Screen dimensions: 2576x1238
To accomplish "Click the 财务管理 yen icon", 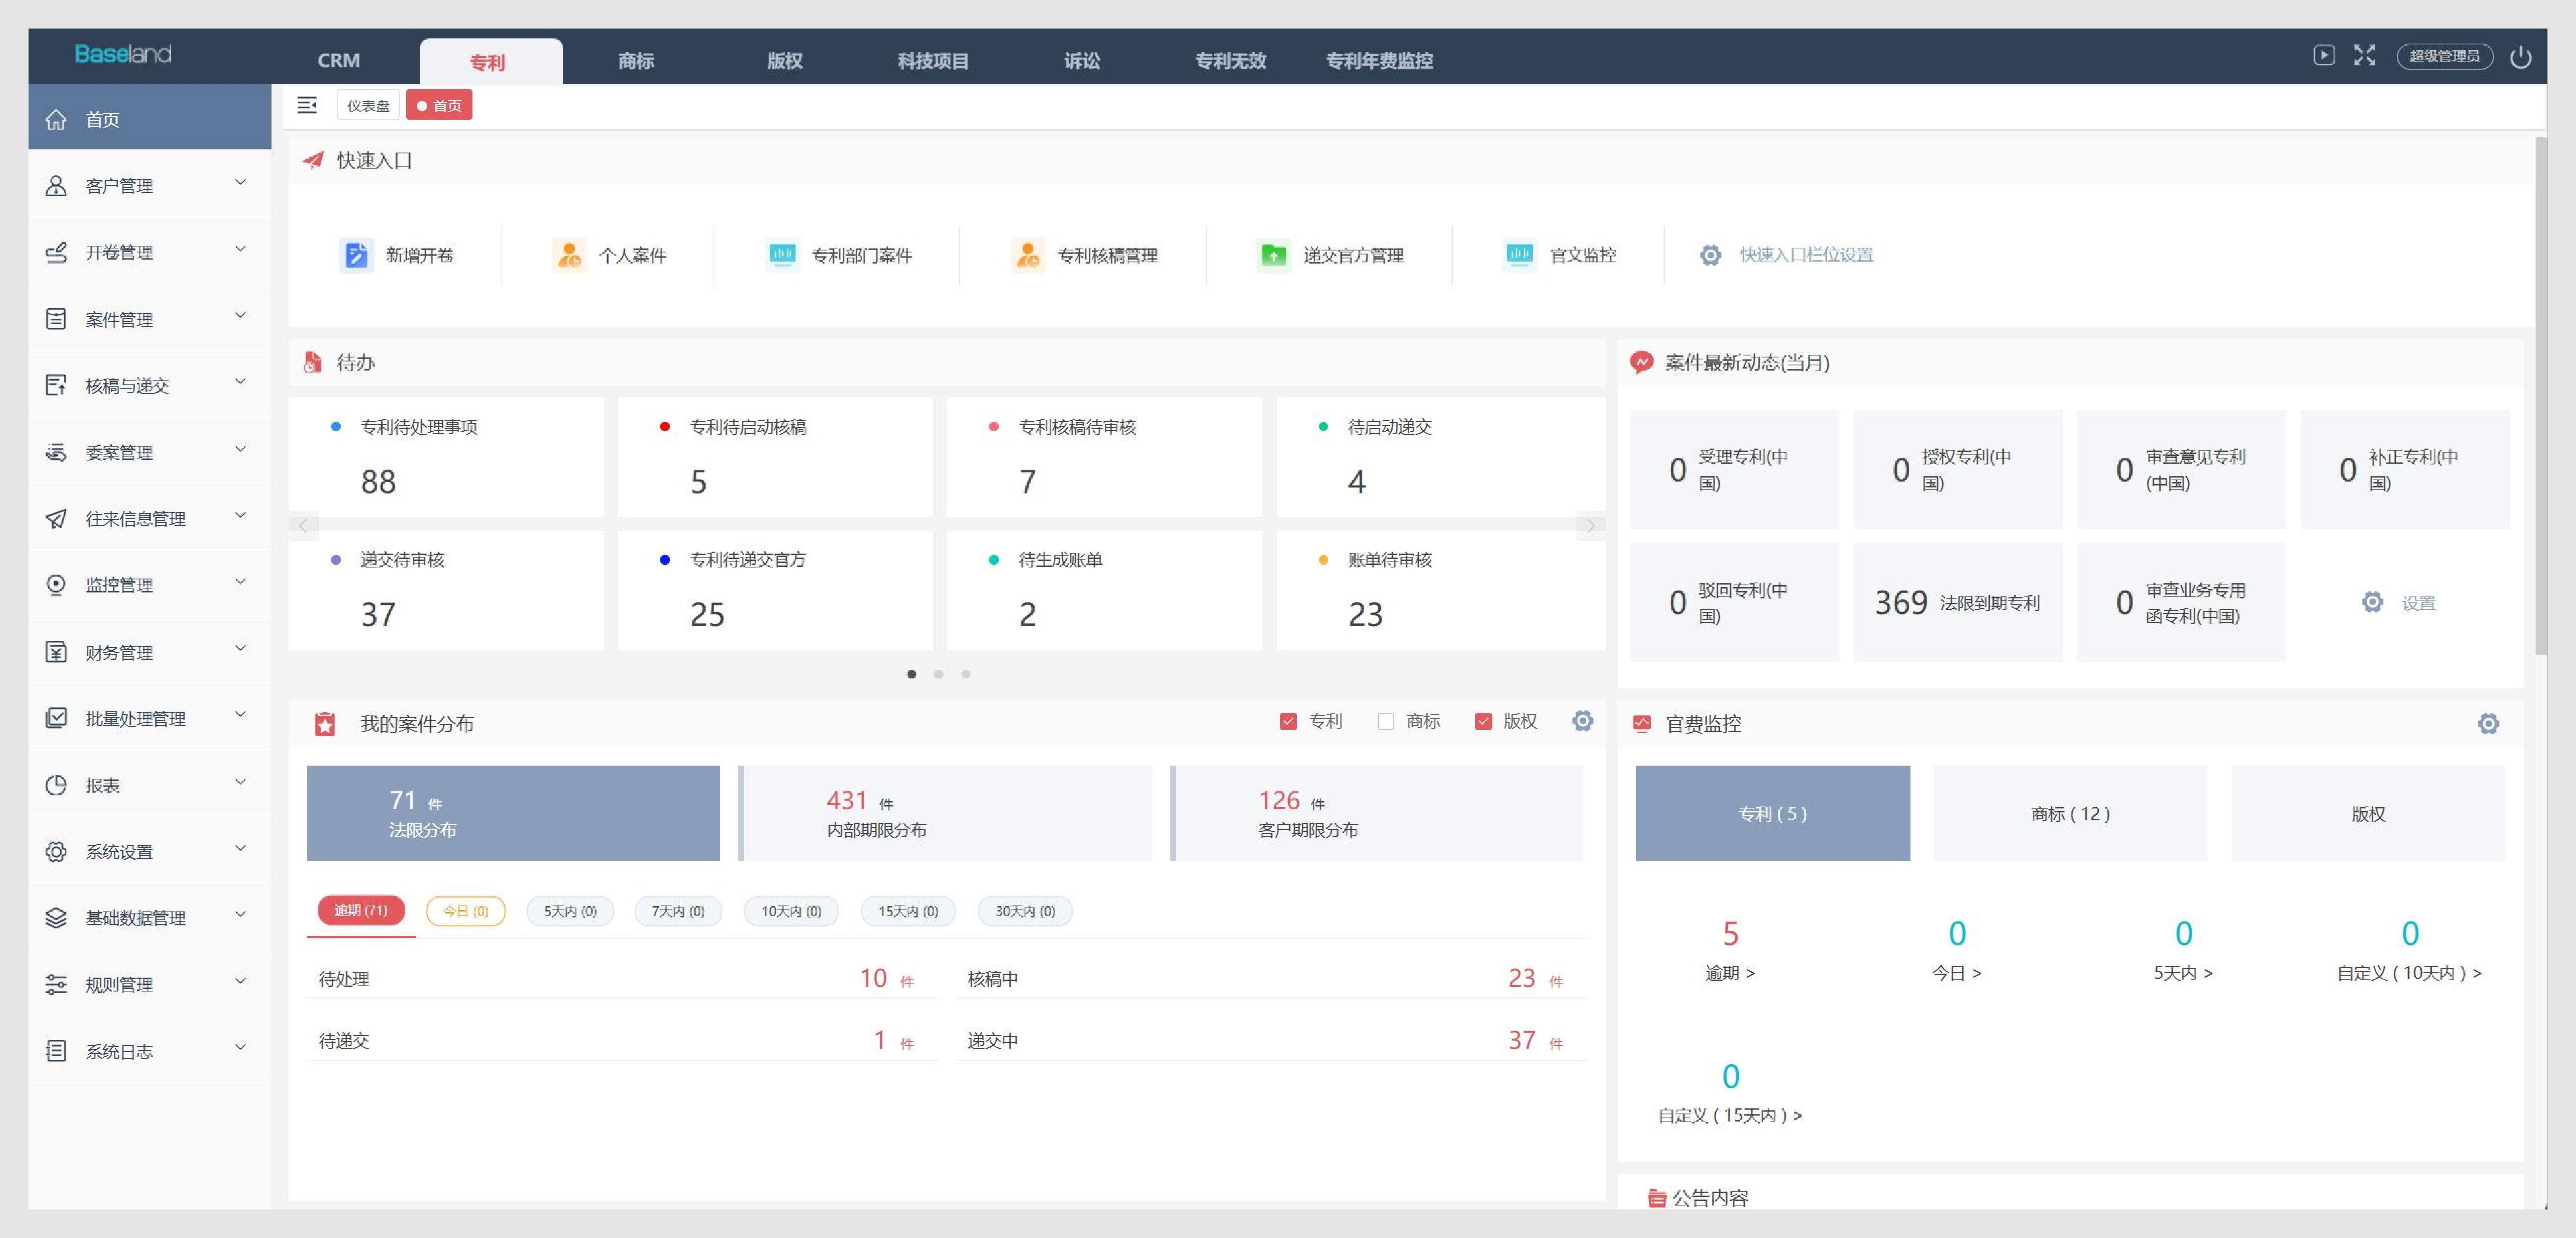I will 56,652.
